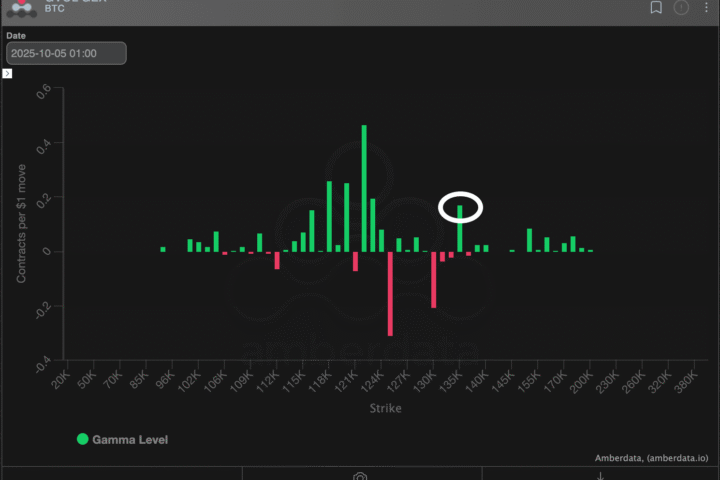This screenshot has height=480, width=720.
Task: Click the tall green bar near 118K
Action: pos(329,216)
